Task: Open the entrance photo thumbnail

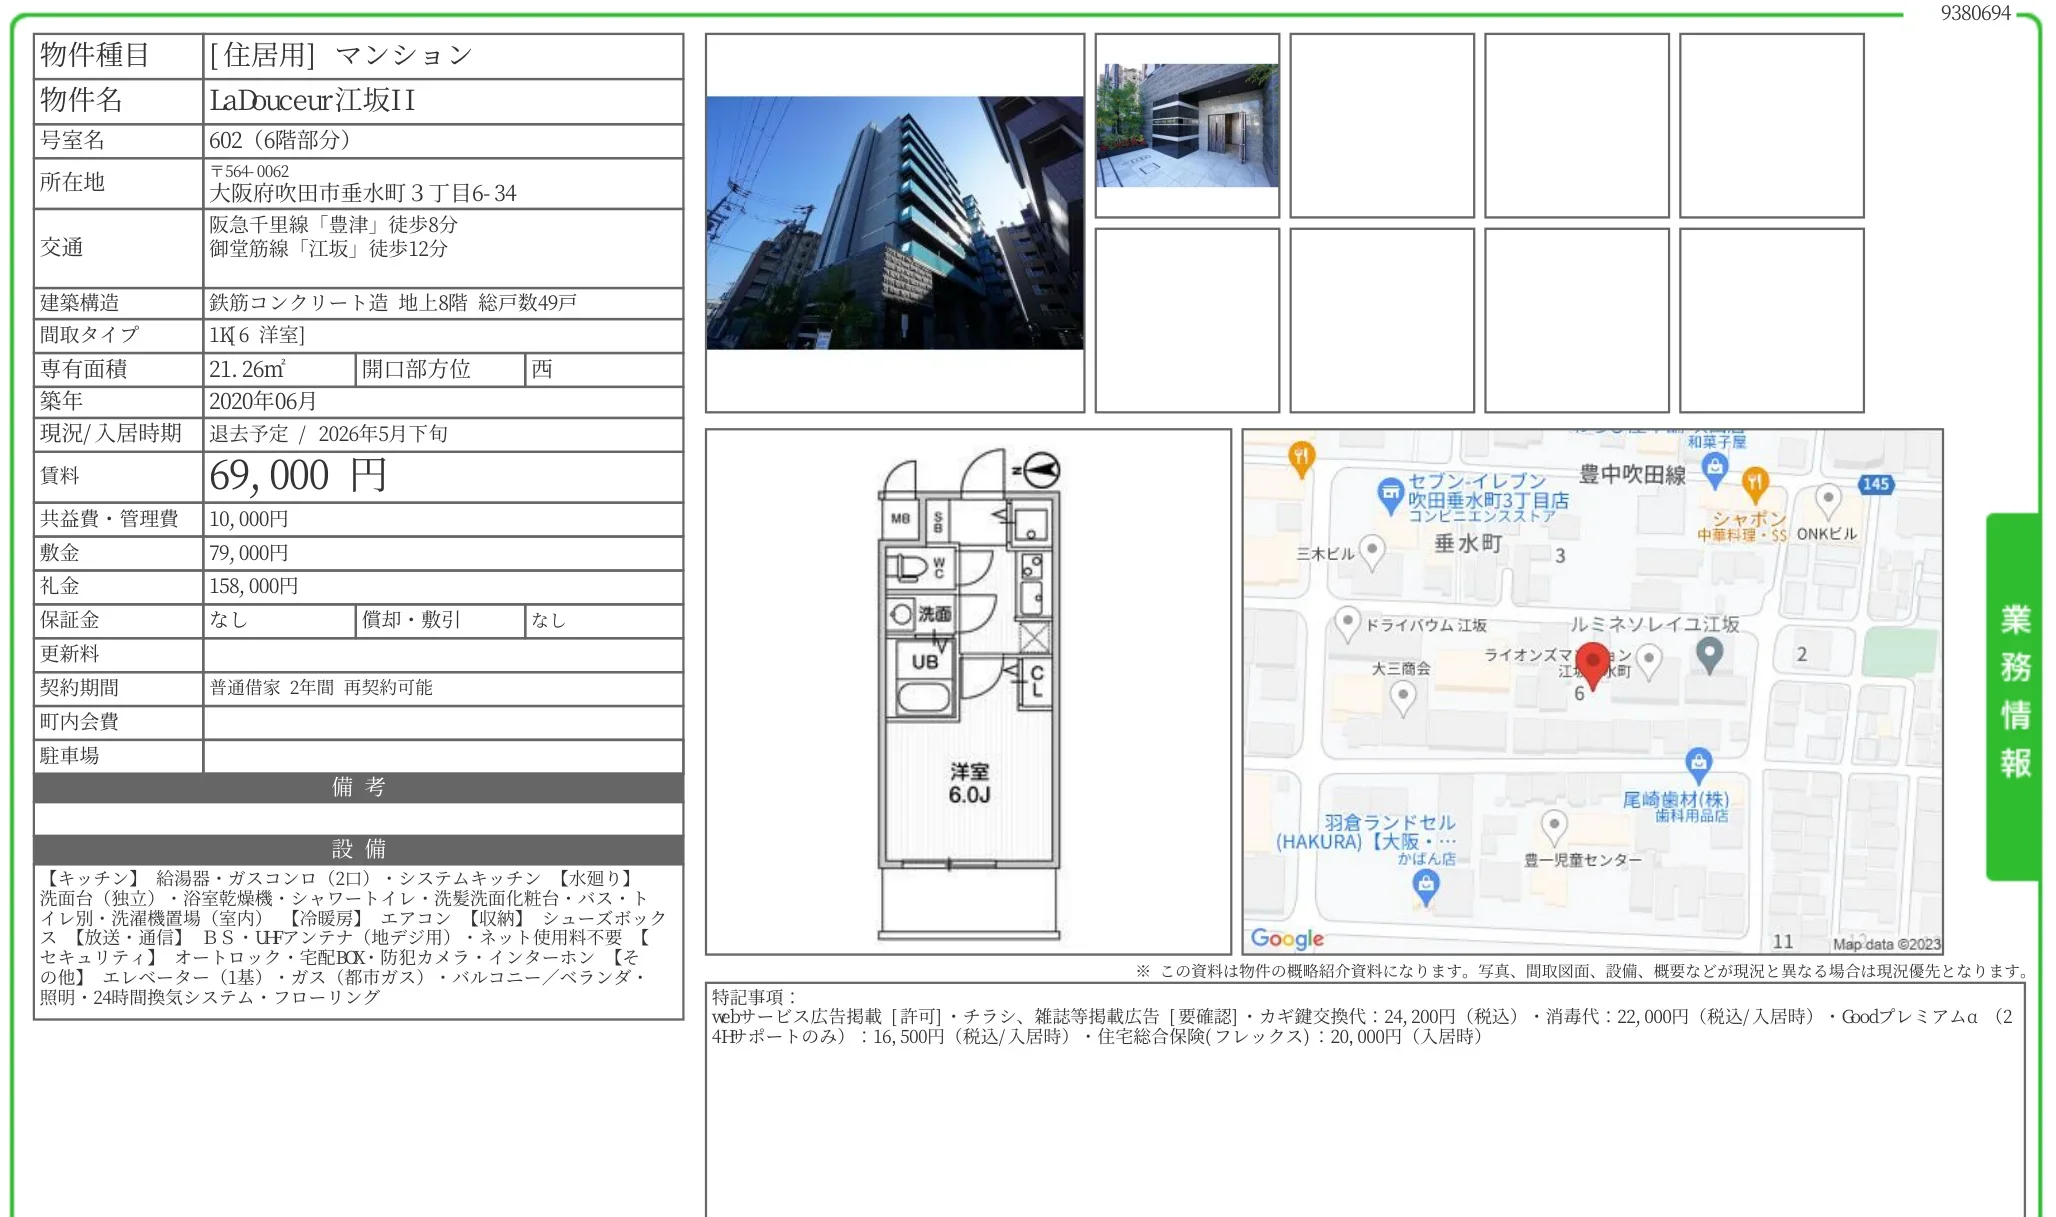Action: tap(1187, 126)
